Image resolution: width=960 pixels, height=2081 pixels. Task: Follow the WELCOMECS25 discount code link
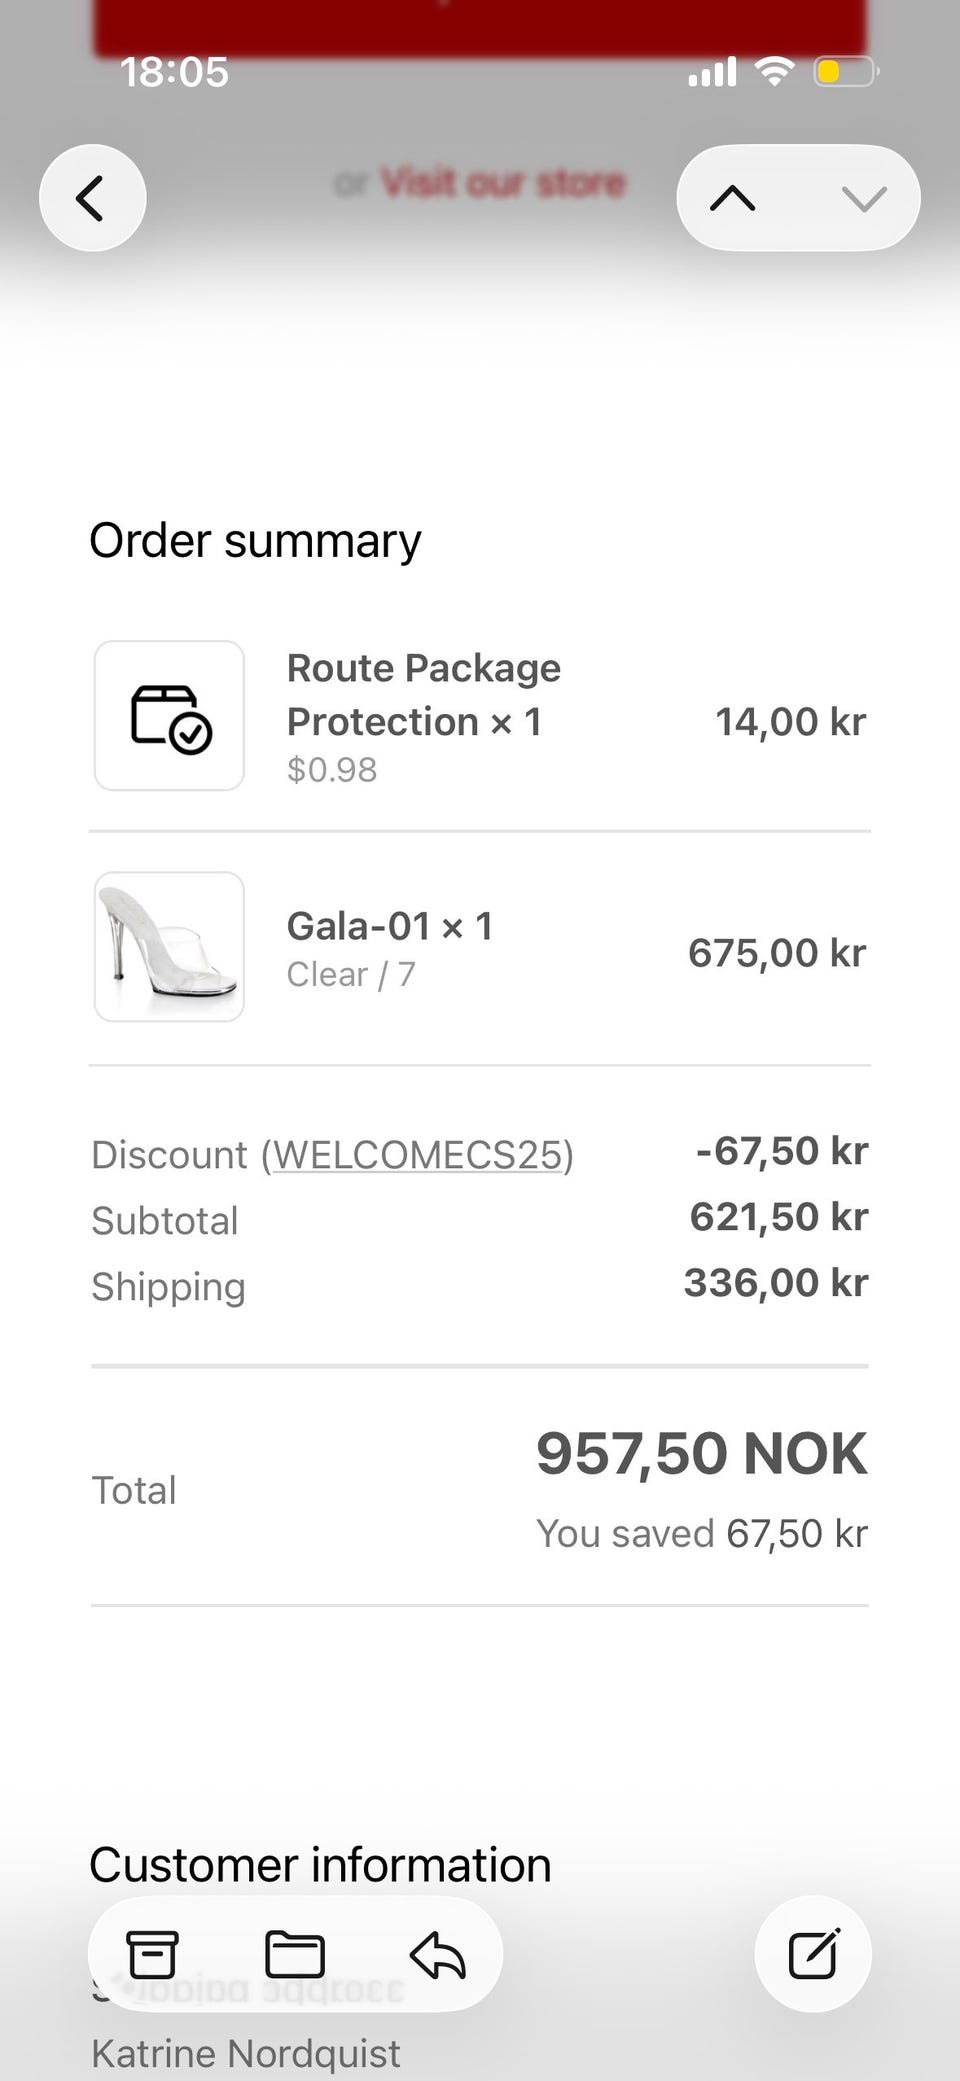(x=417, y=1155)
